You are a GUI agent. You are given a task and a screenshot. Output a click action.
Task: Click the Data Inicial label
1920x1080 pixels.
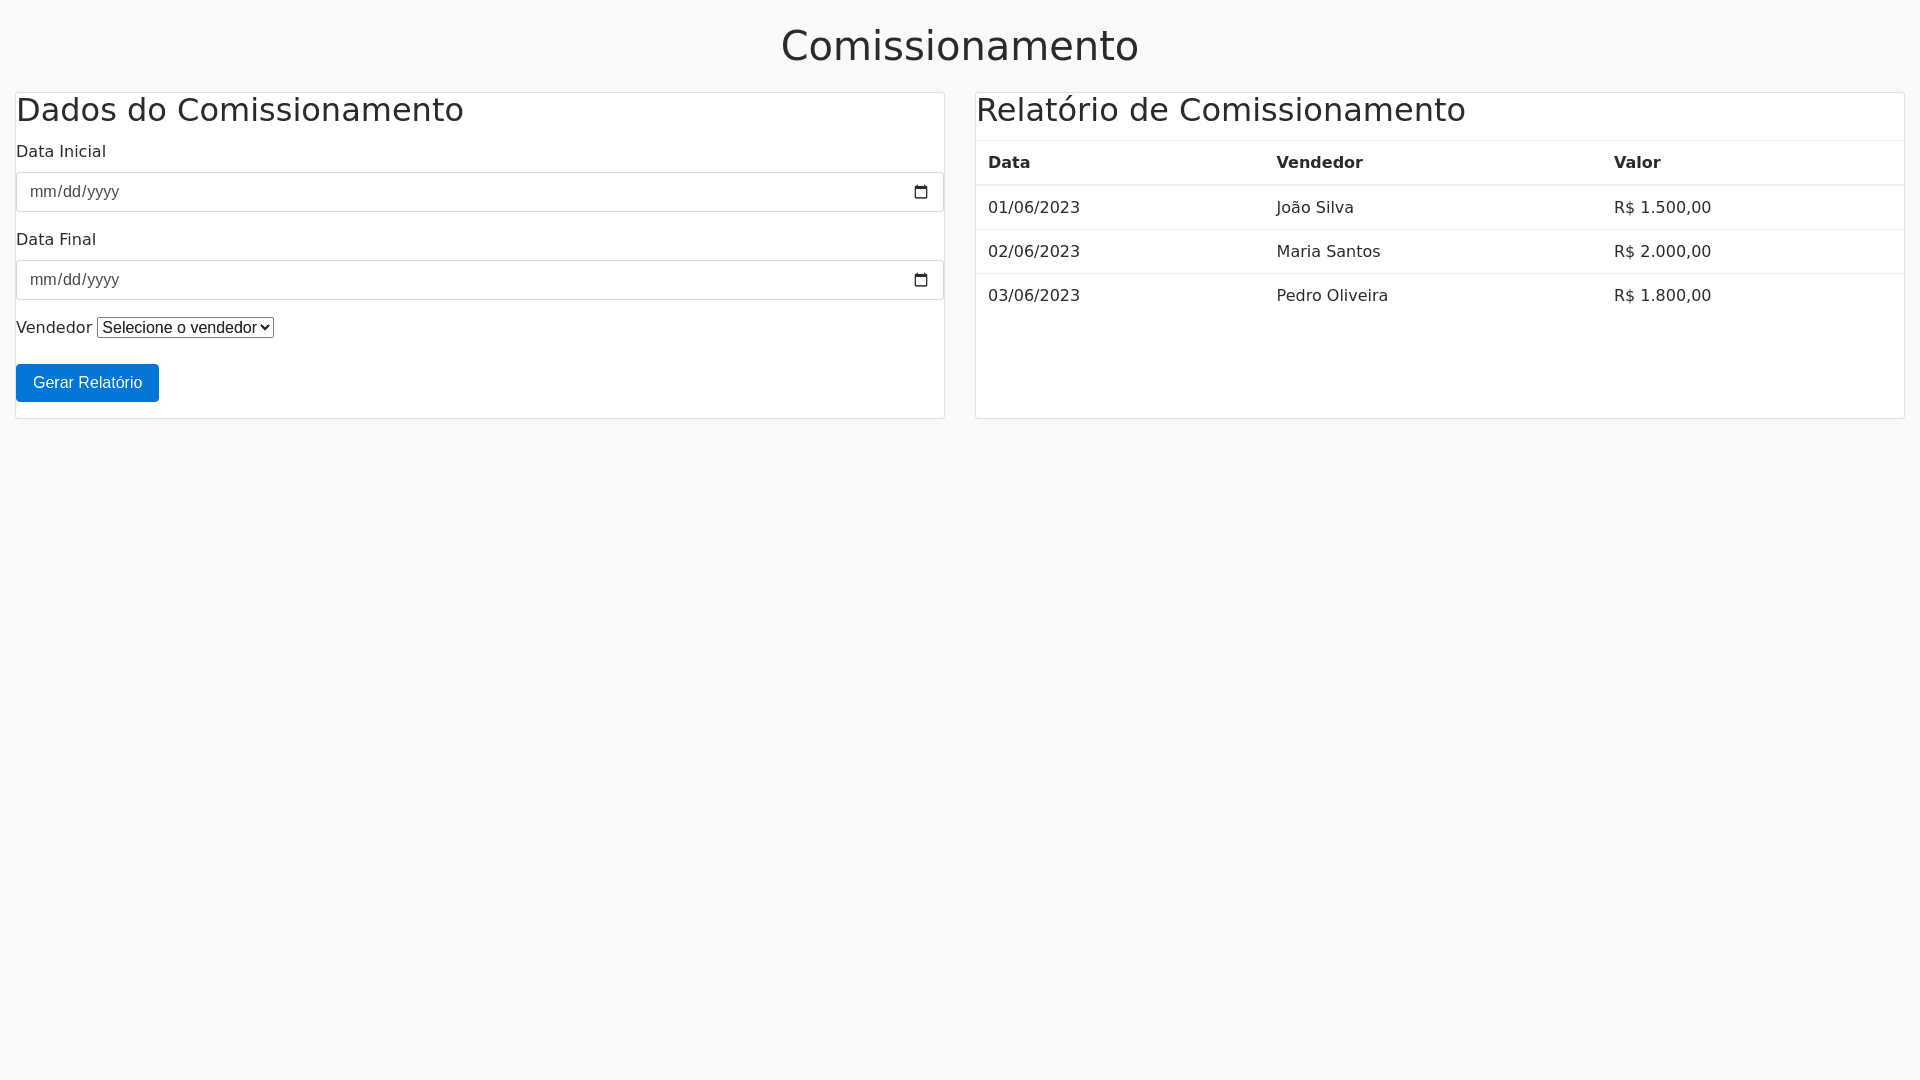[61, 152]
